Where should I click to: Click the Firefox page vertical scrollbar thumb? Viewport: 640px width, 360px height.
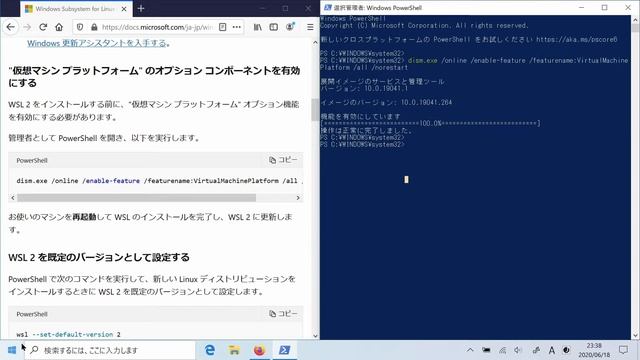(315, 110)
